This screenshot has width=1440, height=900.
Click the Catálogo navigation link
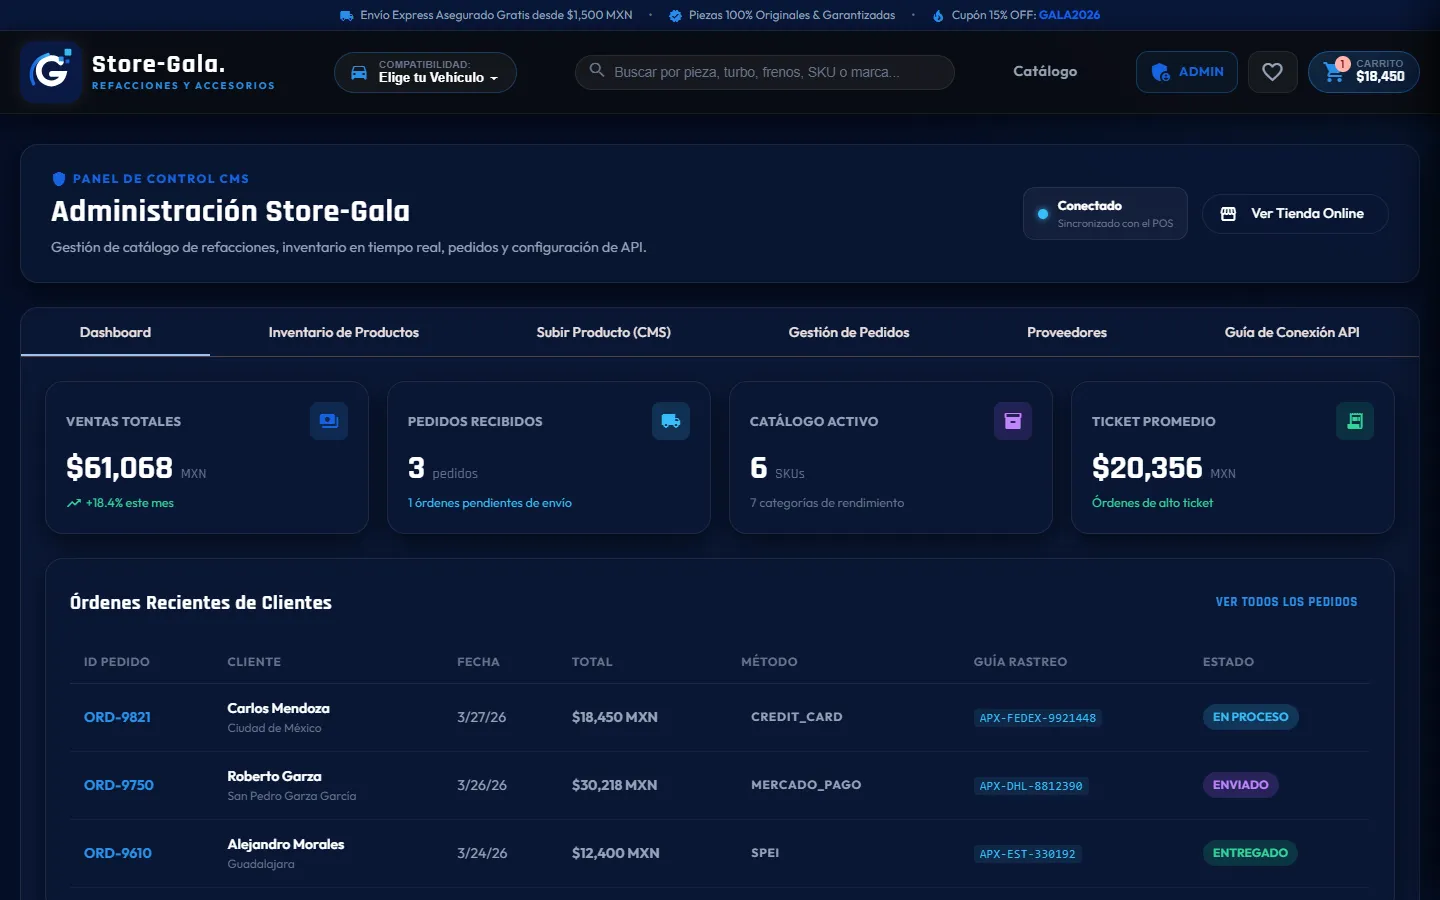1045,71
